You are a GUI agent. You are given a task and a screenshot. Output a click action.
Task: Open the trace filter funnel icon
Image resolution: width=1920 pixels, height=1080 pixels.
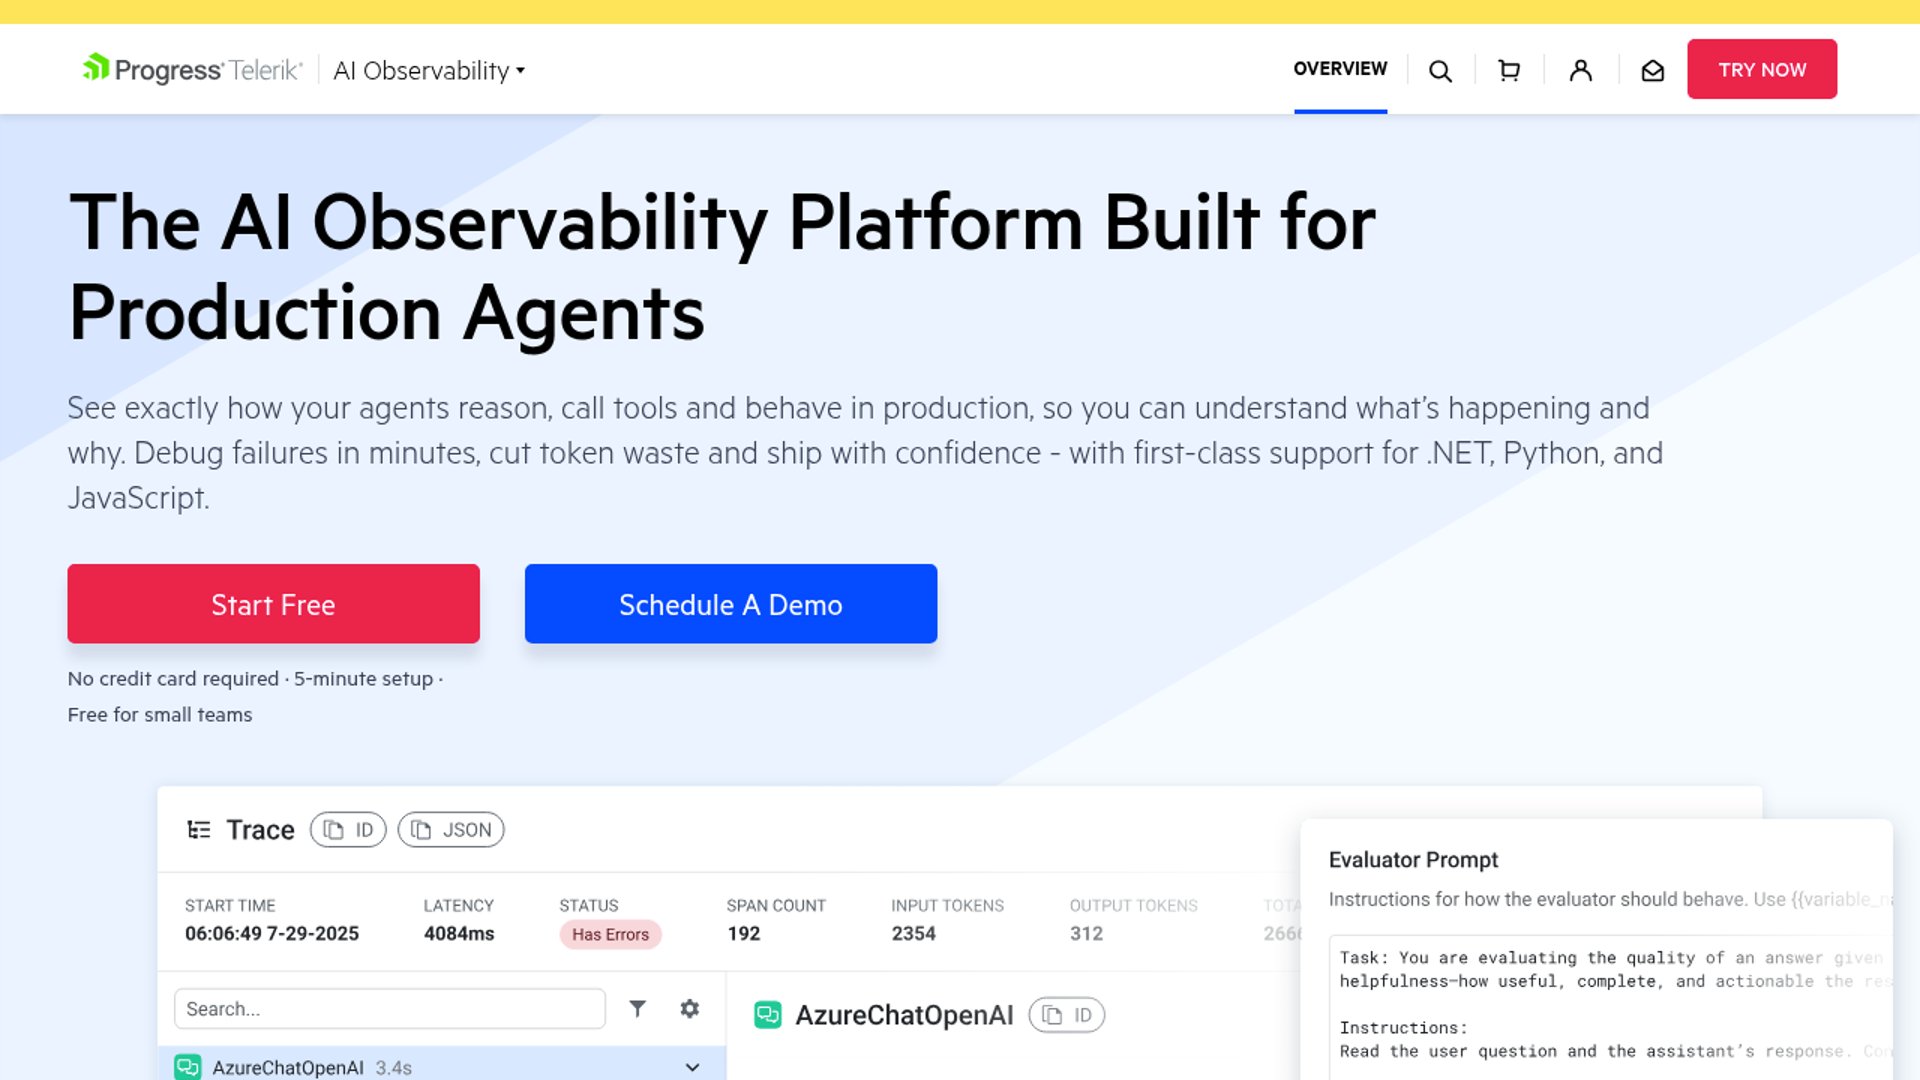[637, 1008]
